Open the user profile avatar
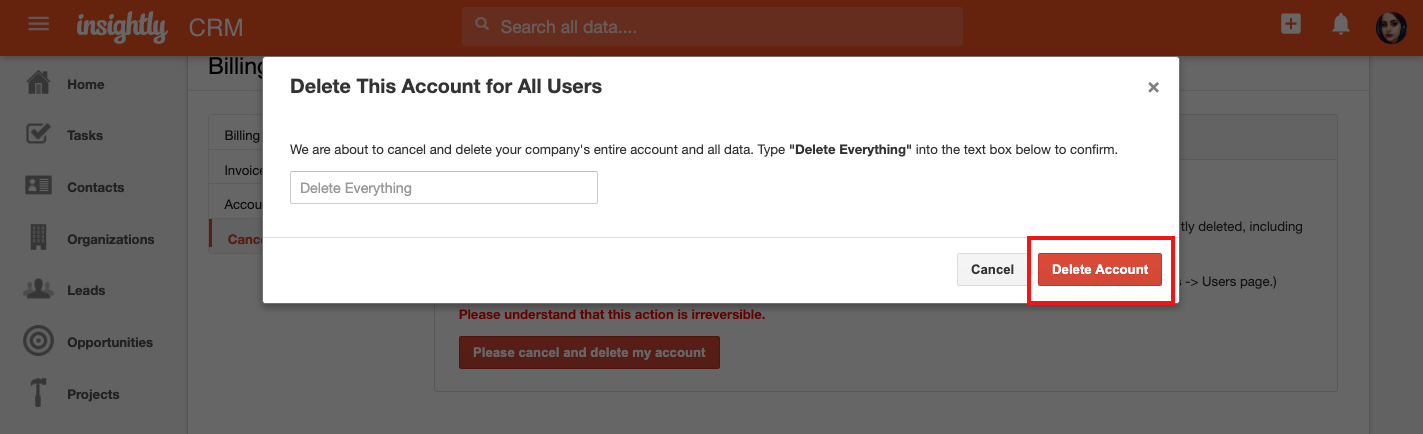 (x=1391, y=27)
